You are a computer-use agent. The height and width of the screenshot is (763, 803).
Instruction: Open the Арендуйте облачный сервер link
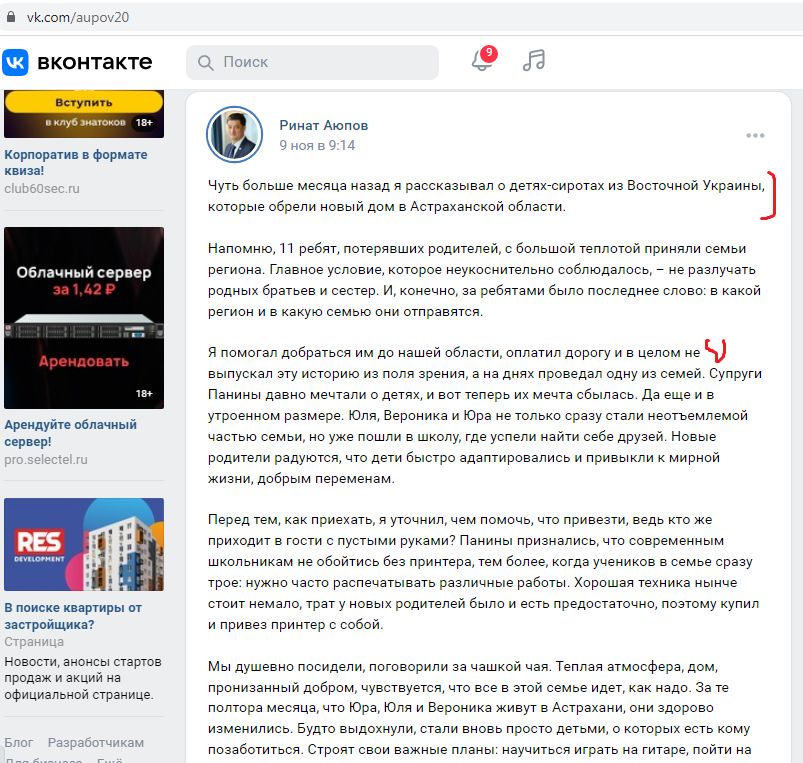tap(71, 433)
